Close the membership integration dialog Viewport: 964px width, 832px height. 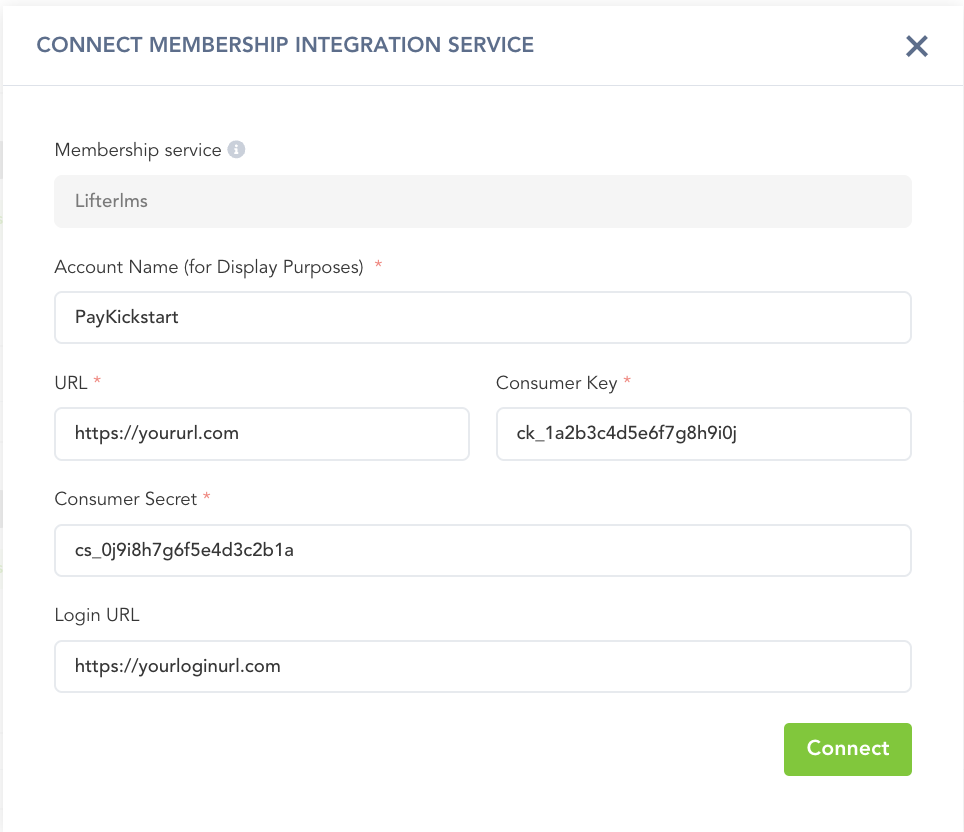click(x=916, y=46)
